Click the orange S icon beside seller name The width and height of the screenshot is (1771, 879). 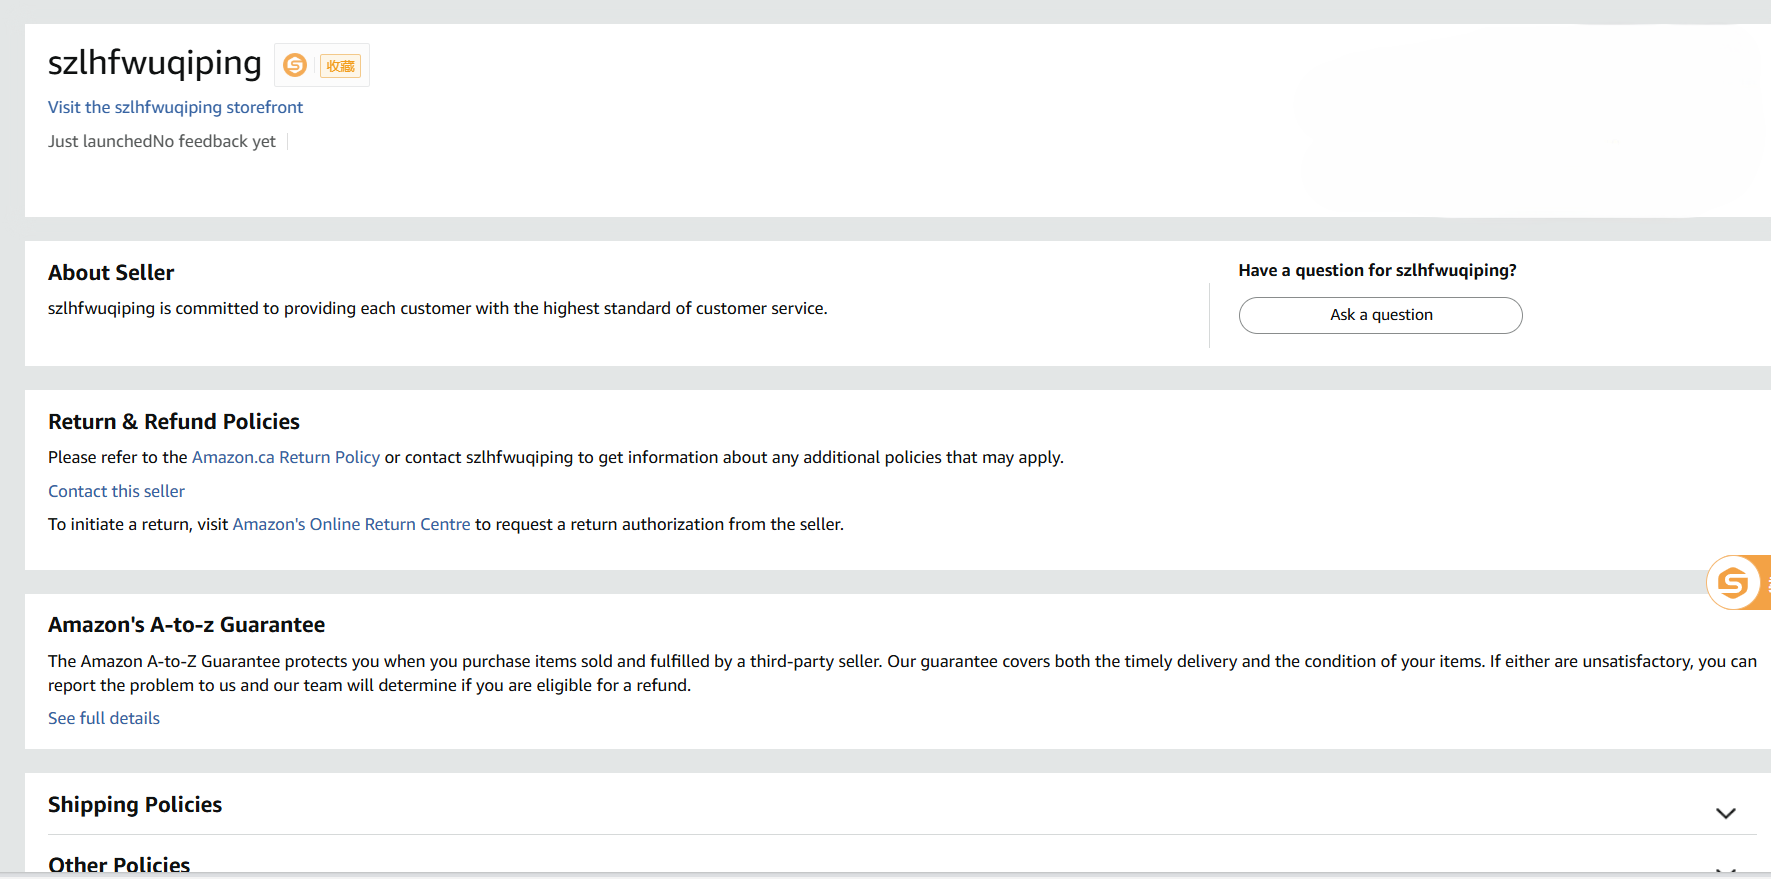tap(295, 65)
